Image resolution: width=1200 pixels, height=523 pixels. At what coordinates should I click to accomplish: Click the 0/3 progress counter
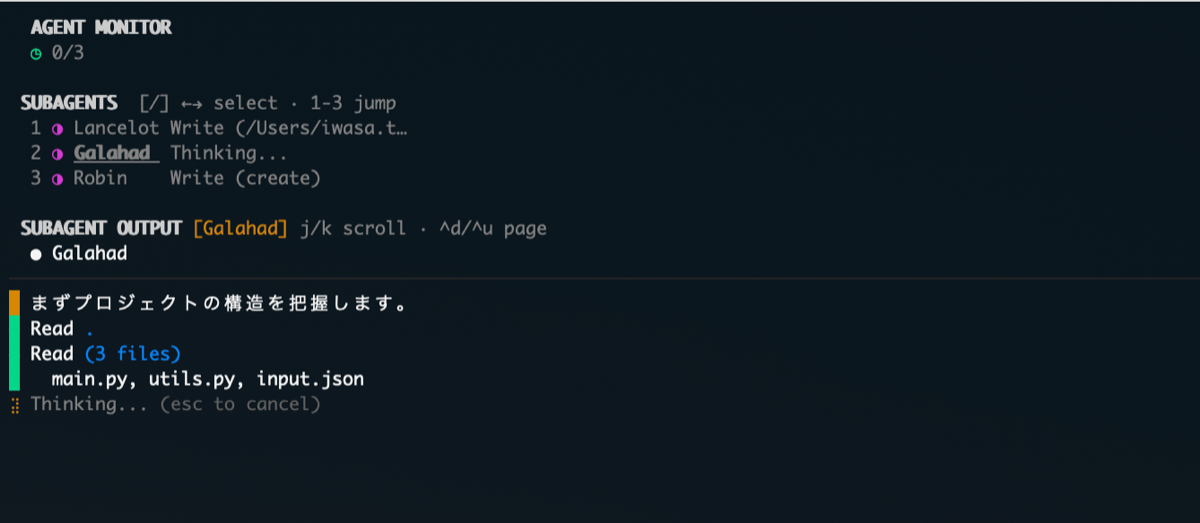68,54
